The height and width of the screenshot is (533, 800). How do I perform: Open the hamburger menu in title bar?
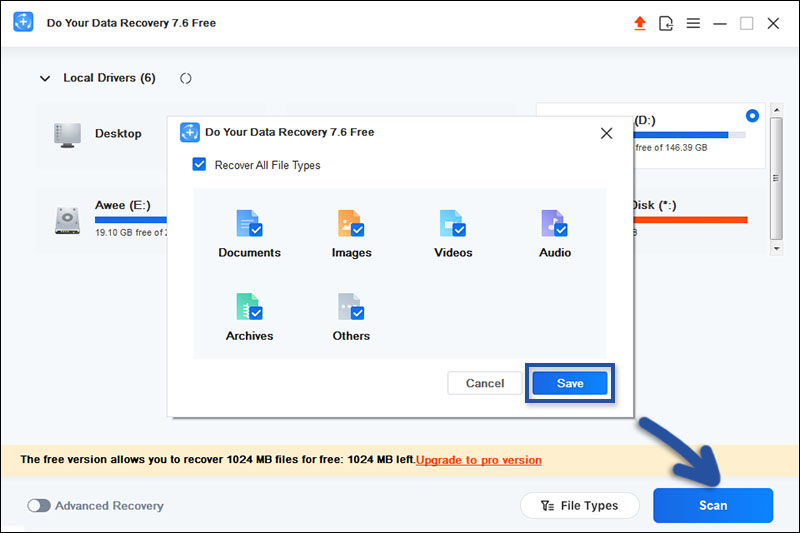693,23
